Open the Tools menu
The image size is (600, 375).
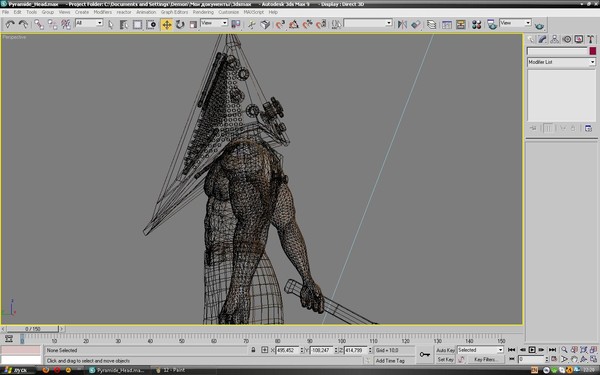point(31,12)
